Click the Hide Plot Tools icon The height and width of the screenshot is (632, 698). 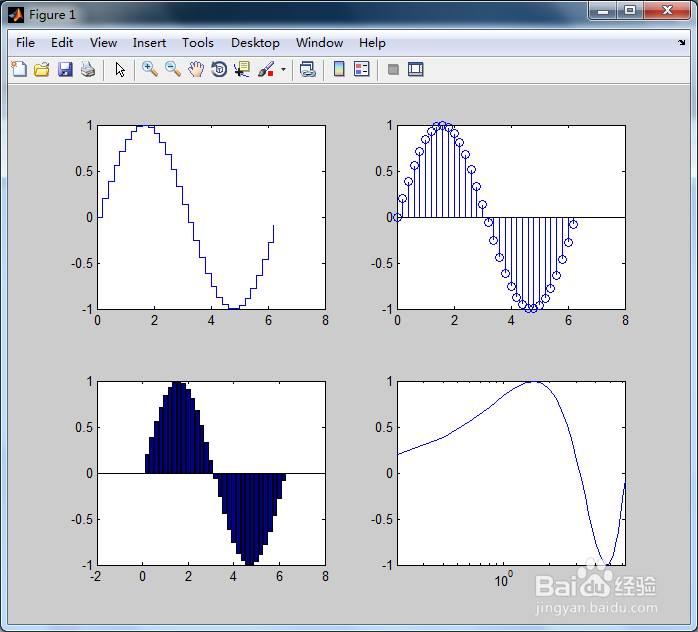[x=393, y=69]
